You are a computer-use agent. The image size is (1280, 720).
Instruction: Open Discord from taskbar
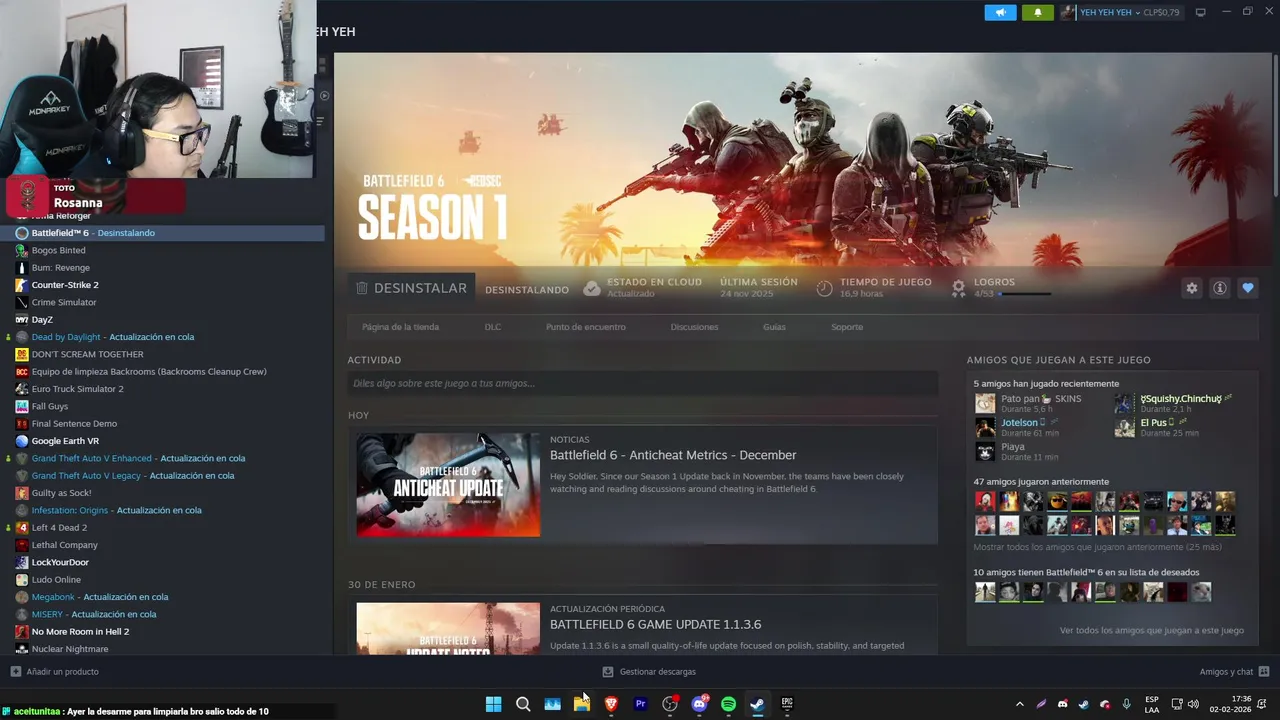tap(699, 704)
